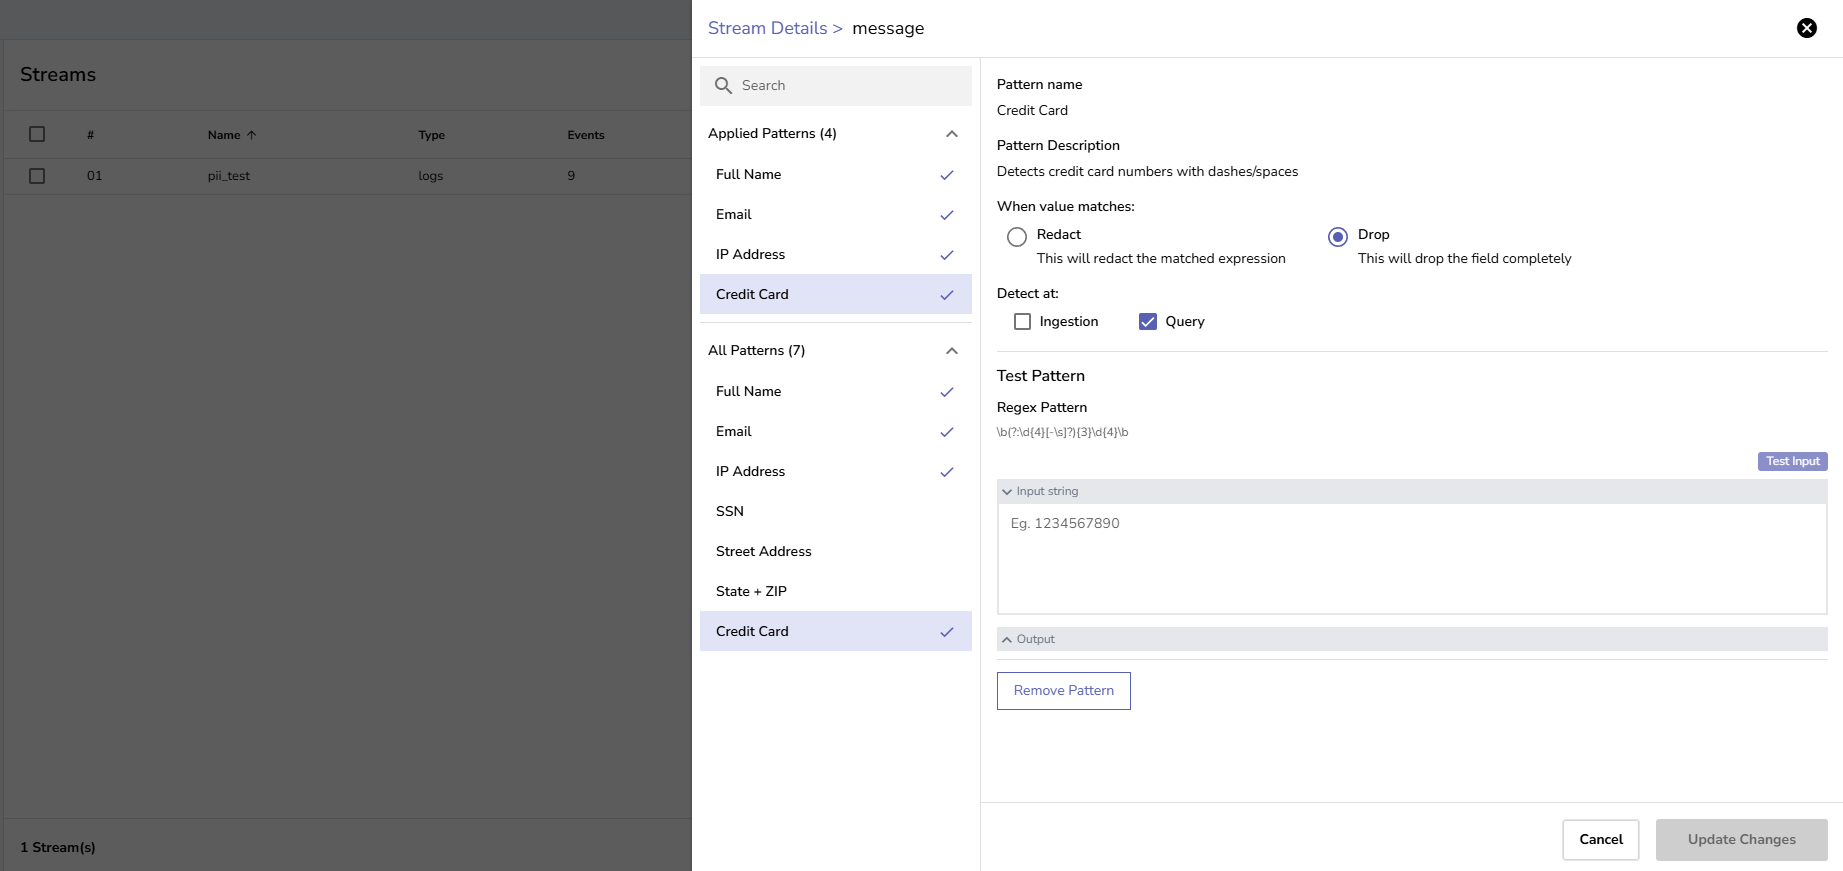Select the Drop radio option
Screen dimensions: 1843x871
click(1337, 237)
